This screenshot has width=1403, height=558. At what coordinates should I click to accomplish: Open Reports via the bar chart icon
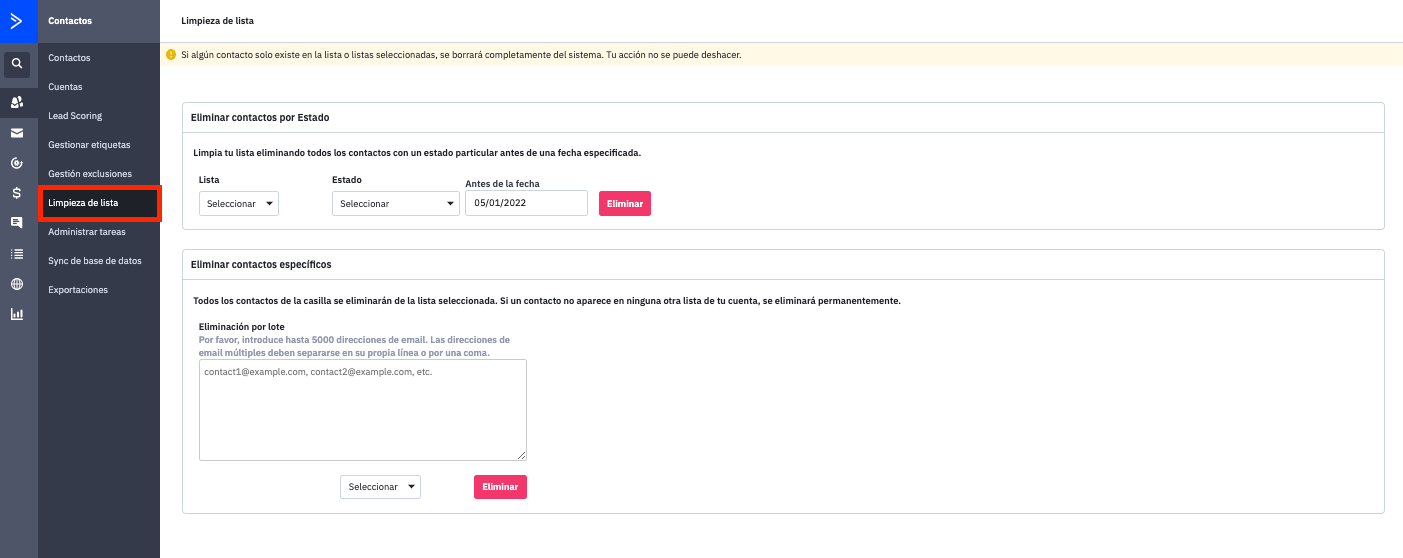(17, 314)
